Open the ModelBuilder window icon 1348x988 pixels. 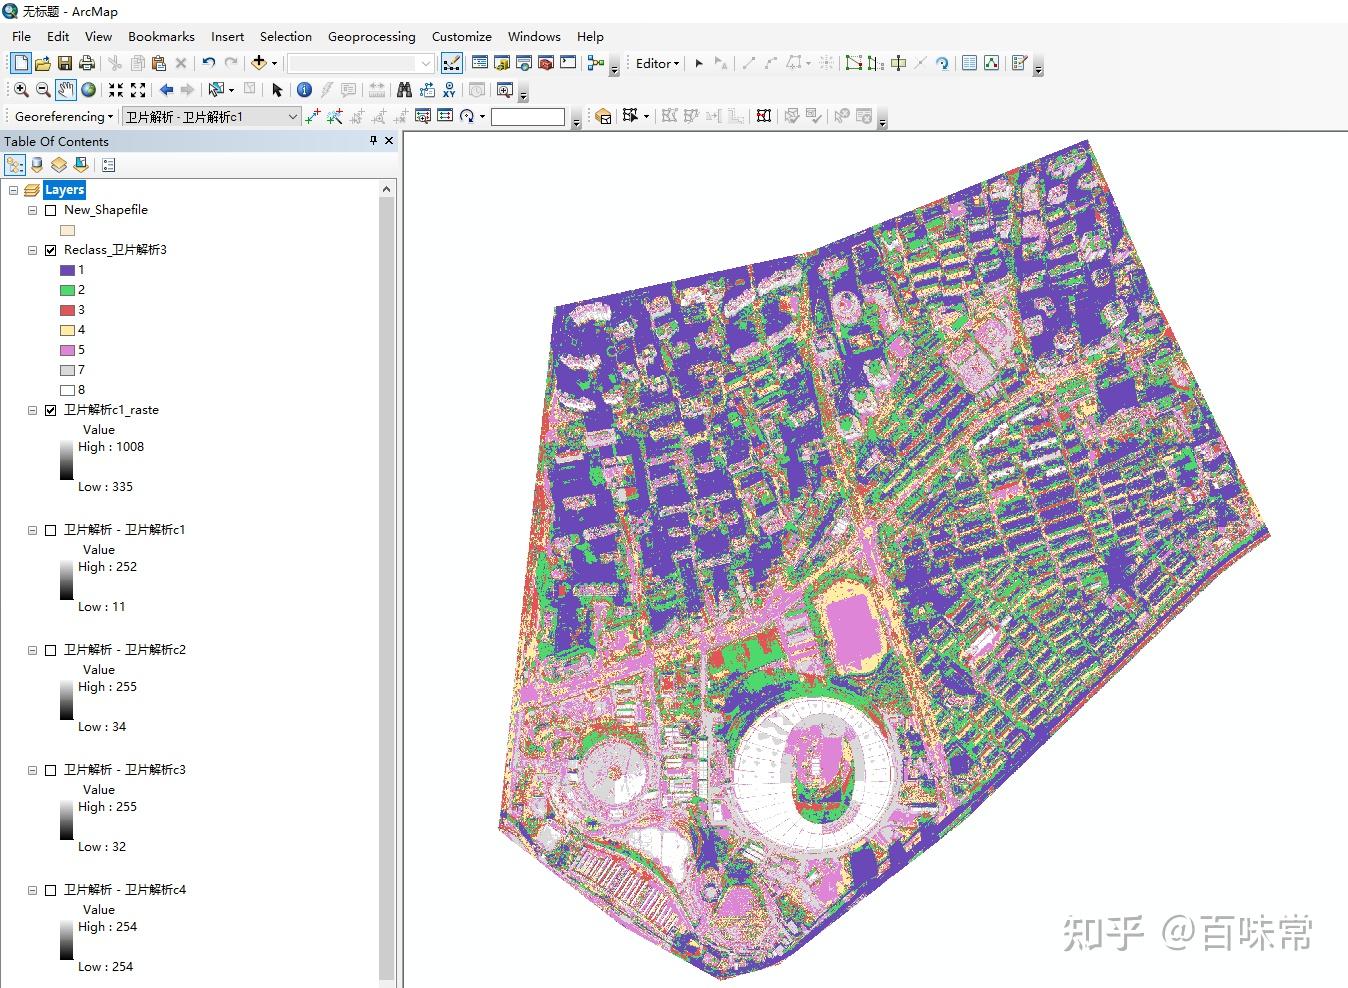tap(595, 63)
